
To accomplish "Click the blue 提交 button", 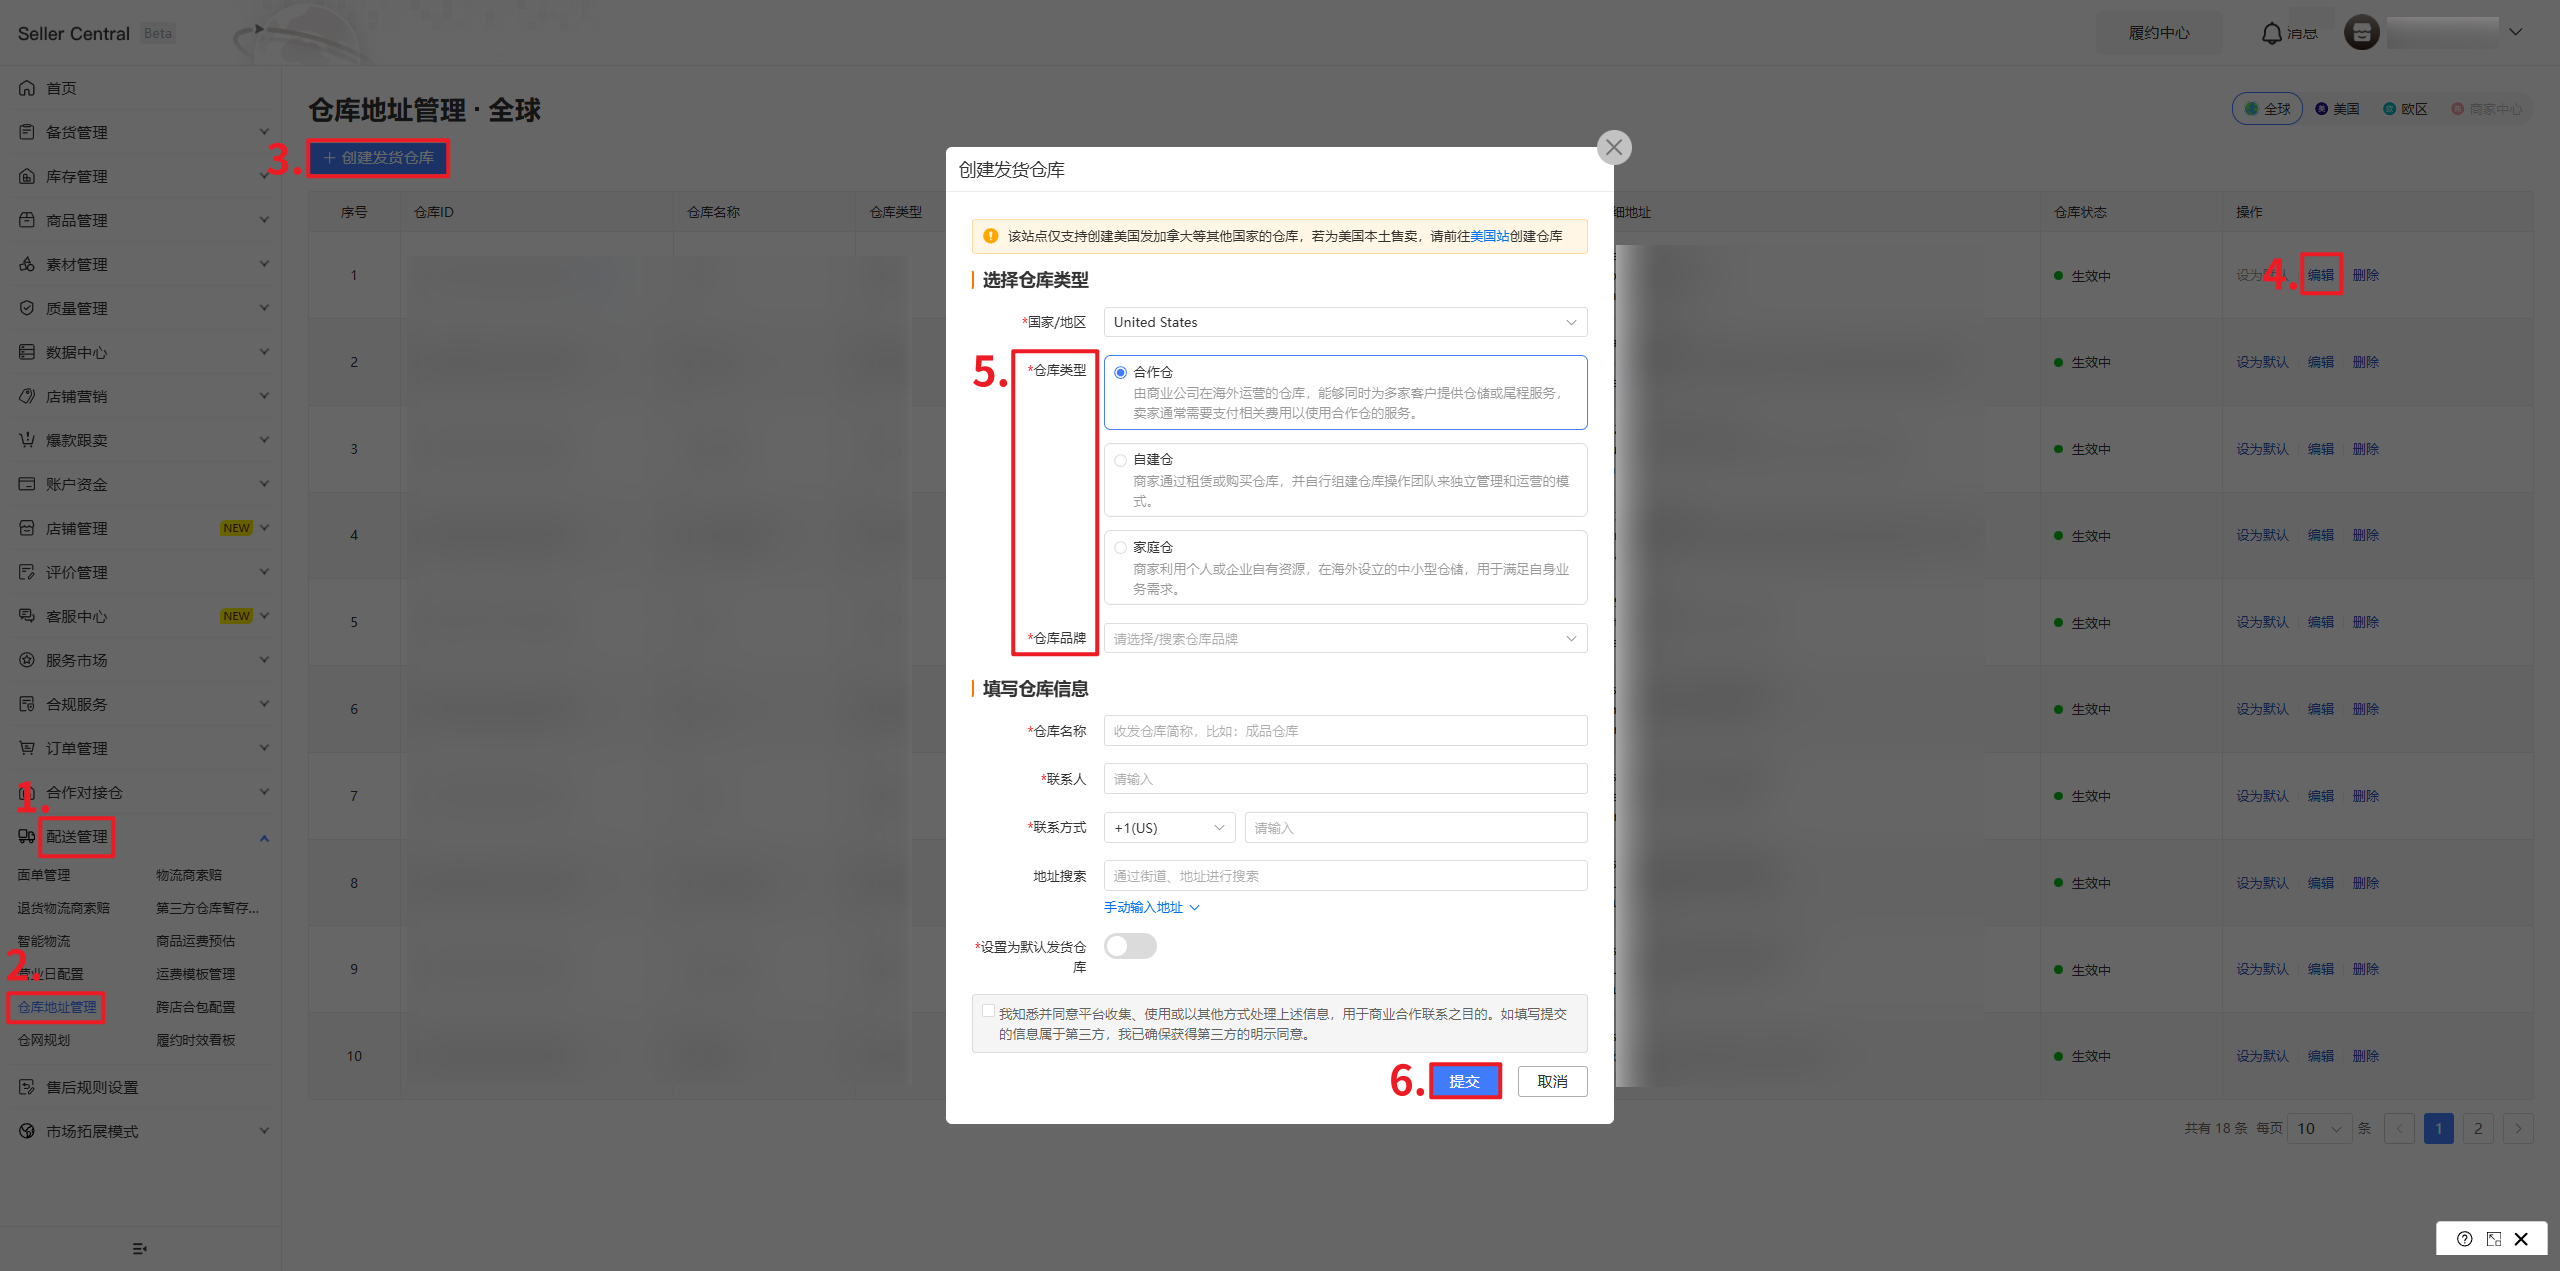I will coord(1464,1081).
